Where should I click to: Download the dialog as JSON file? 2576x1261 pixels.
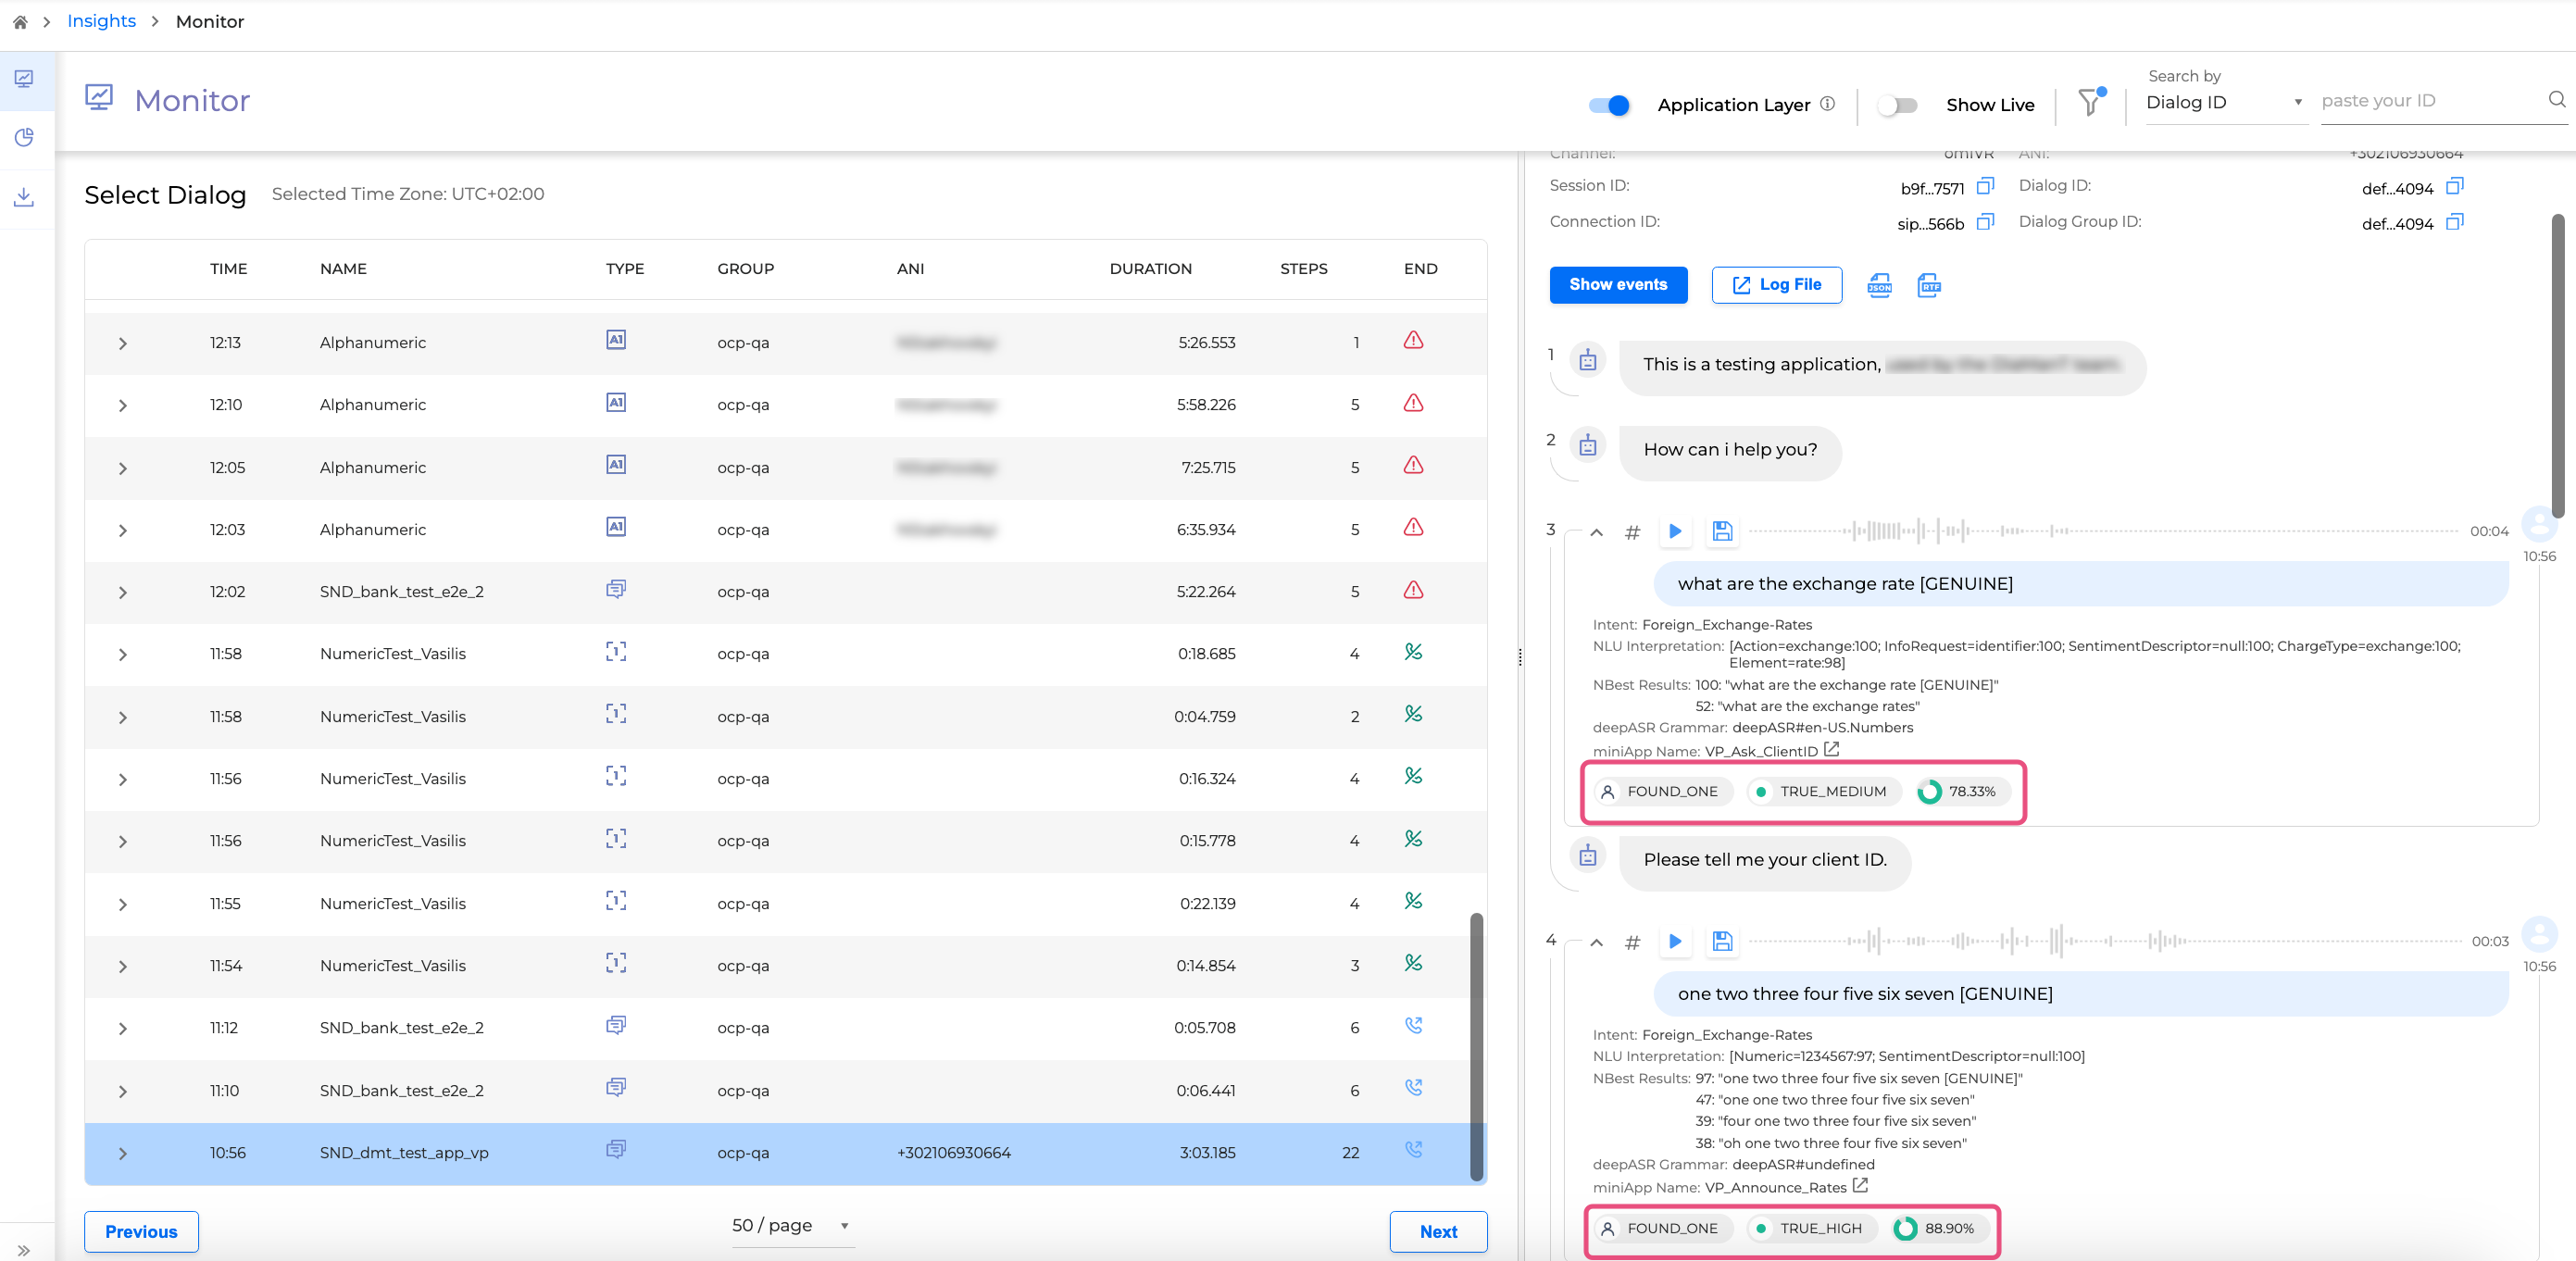click(1879, 286)
